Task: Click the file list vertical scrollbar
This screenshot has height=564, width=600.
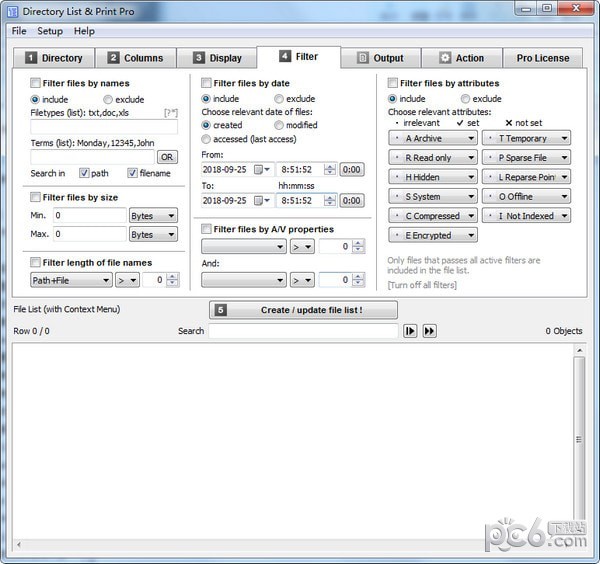Action: 580,440
